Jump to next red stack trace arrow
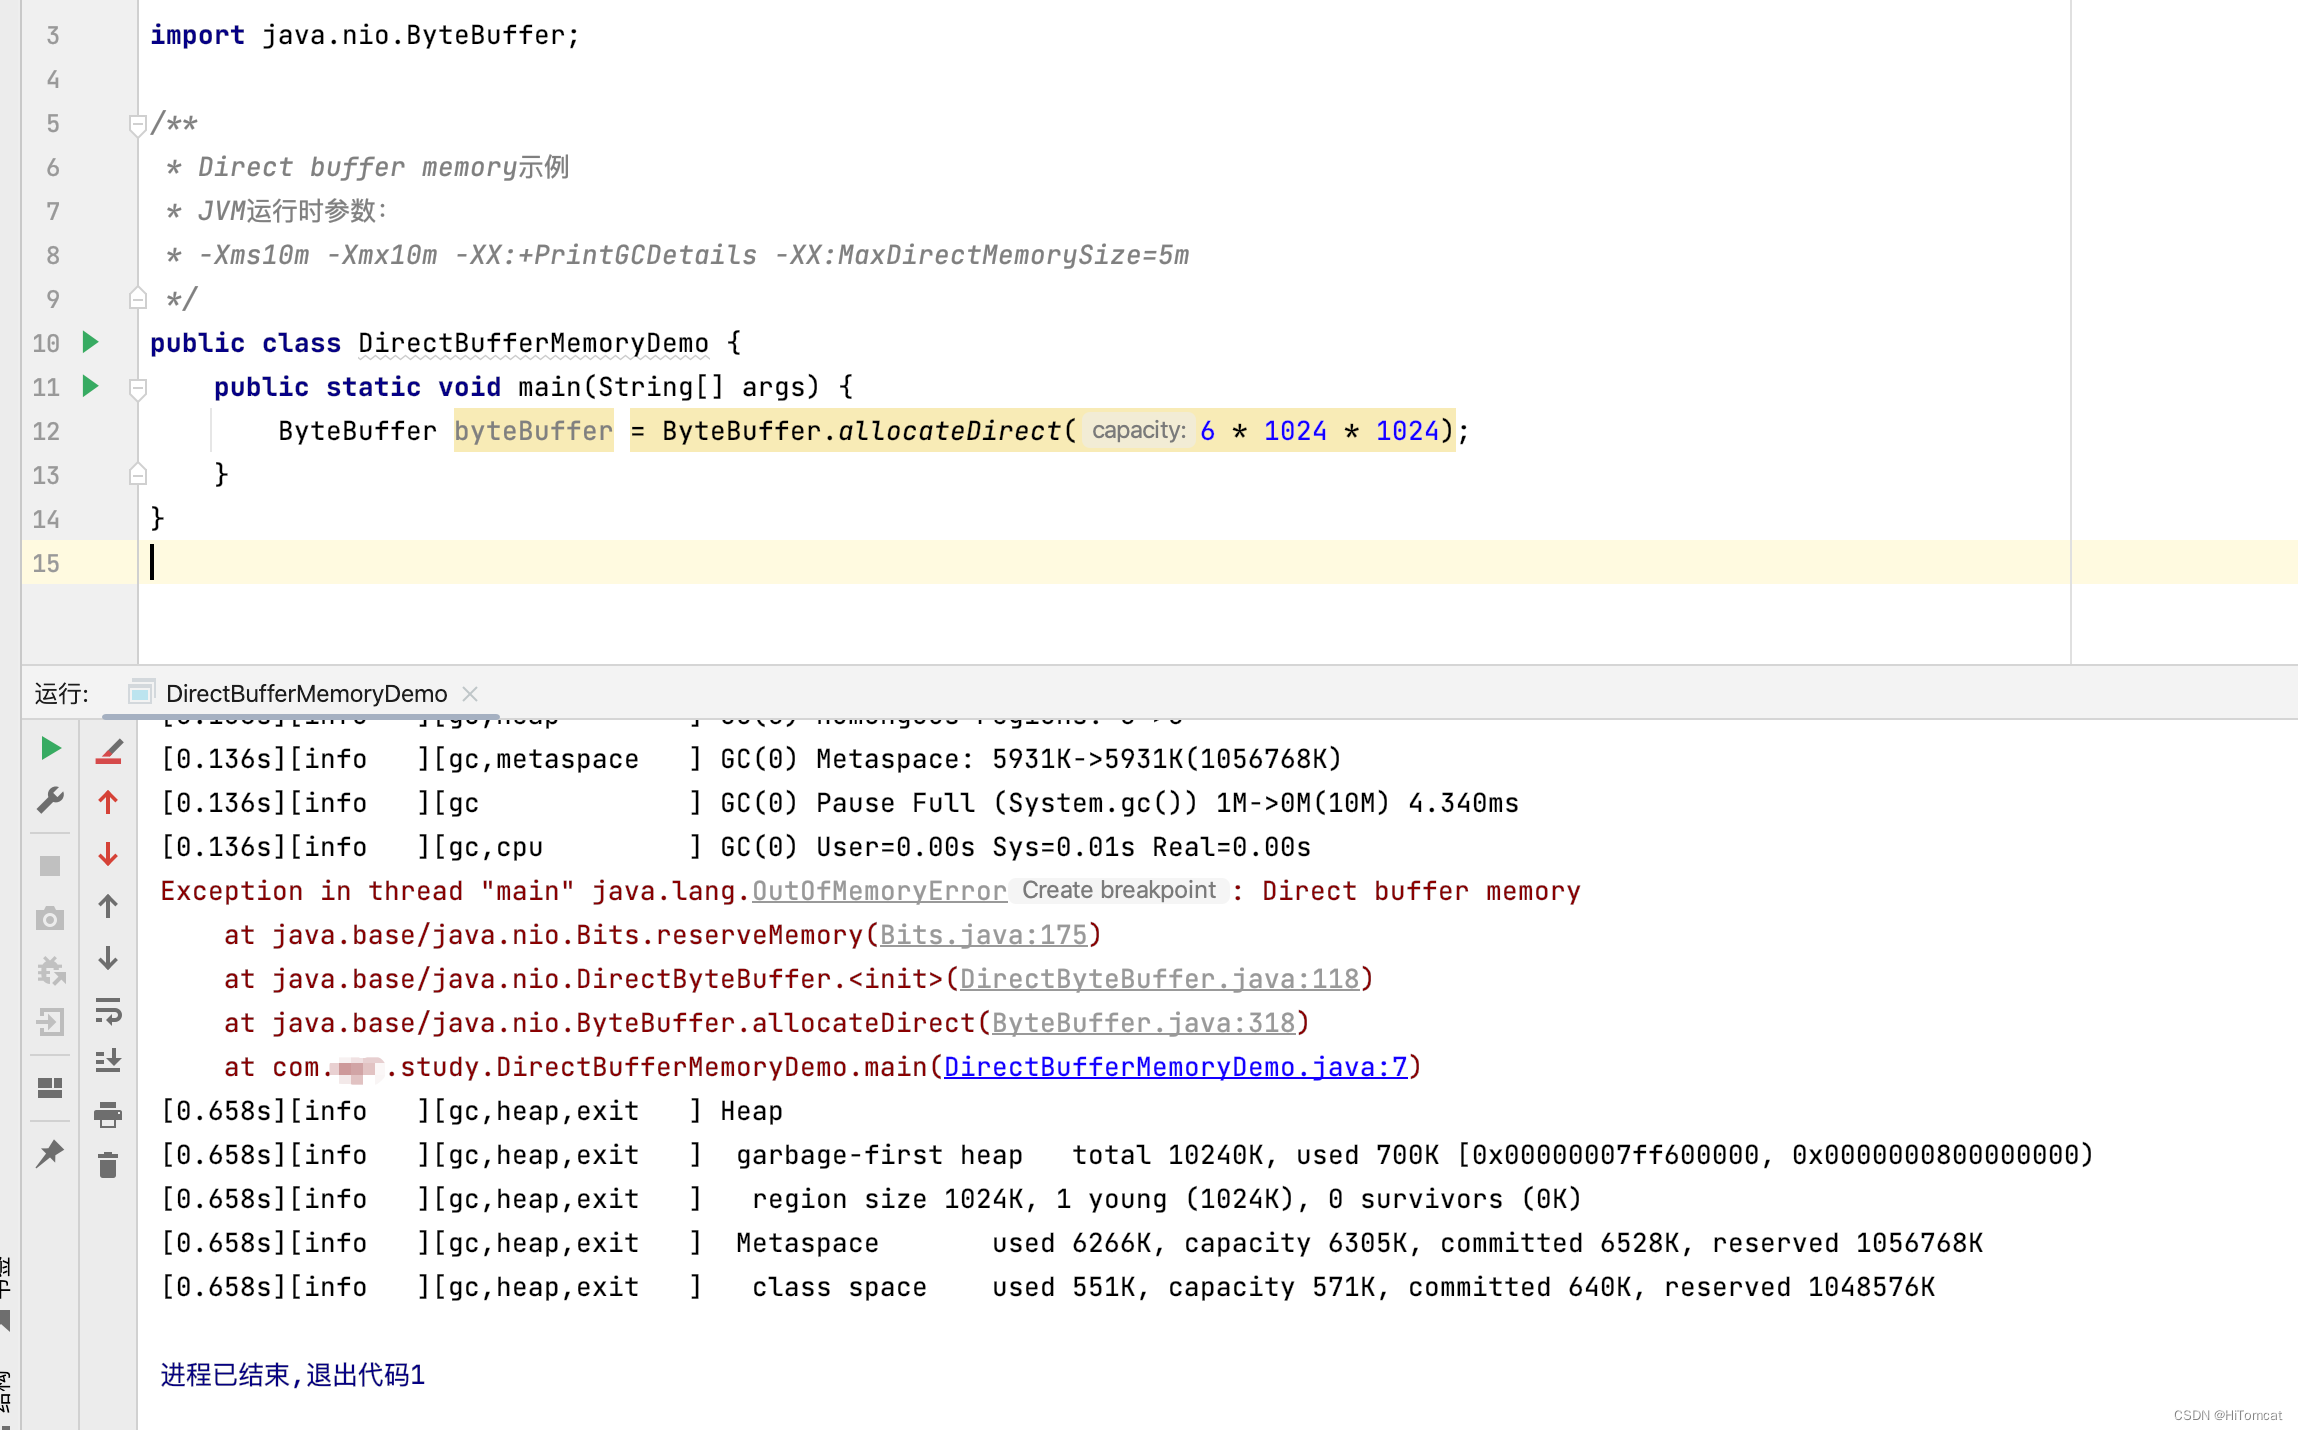Image resolution: width=2298 pixels, height=1430 pixels. click(108, 854)
